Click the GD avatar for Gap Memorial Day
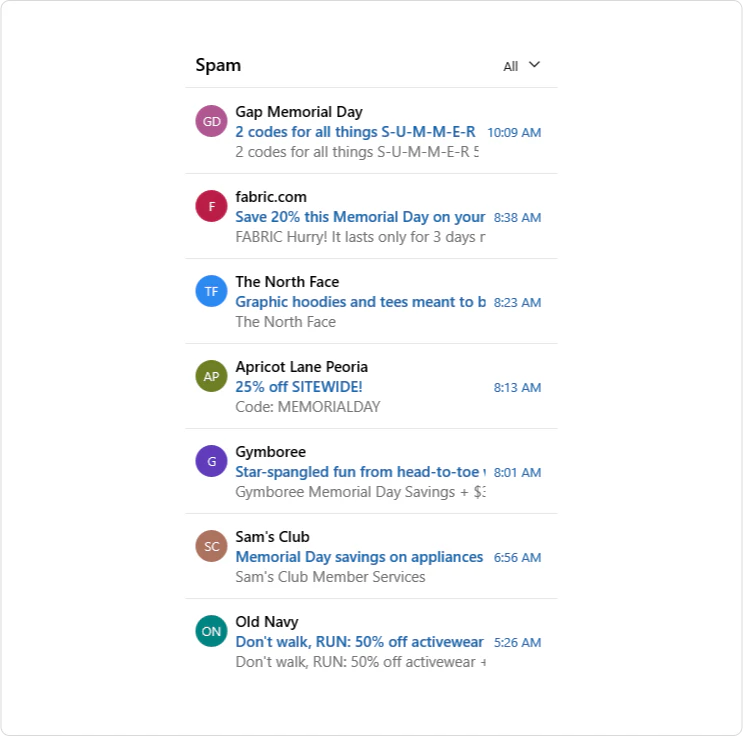 (211, 121)
